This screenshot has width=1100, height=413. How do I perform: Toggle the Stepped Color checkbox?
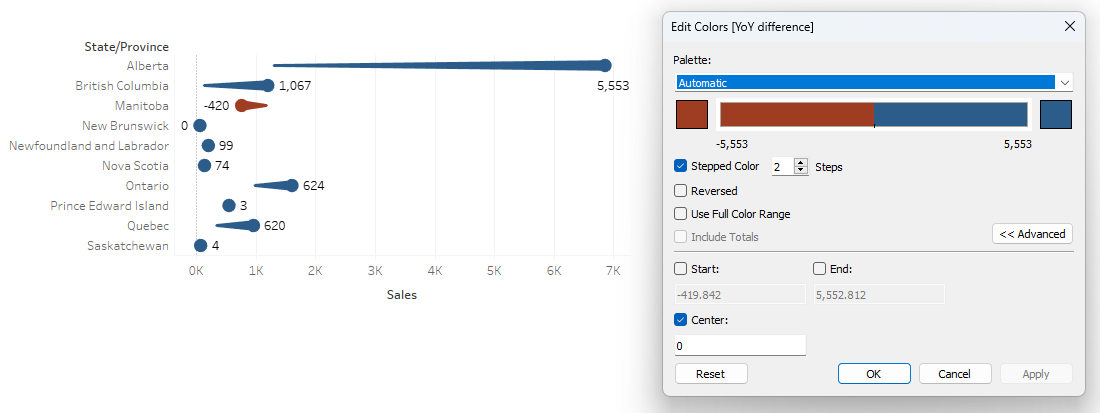[x=681, y=166]
